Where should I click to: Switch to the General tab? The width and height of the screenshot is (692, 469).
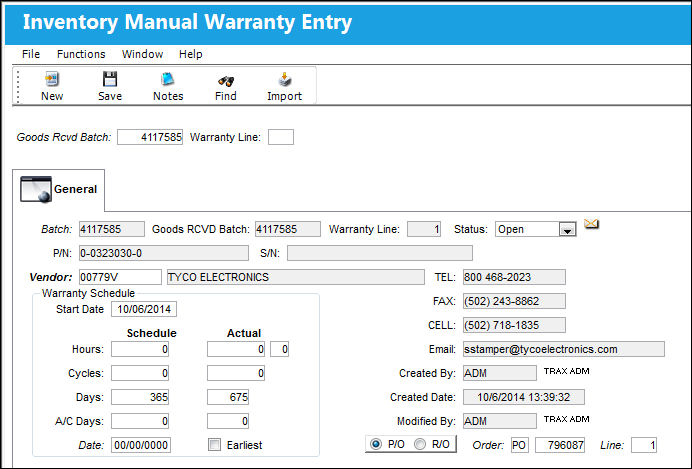59,190
